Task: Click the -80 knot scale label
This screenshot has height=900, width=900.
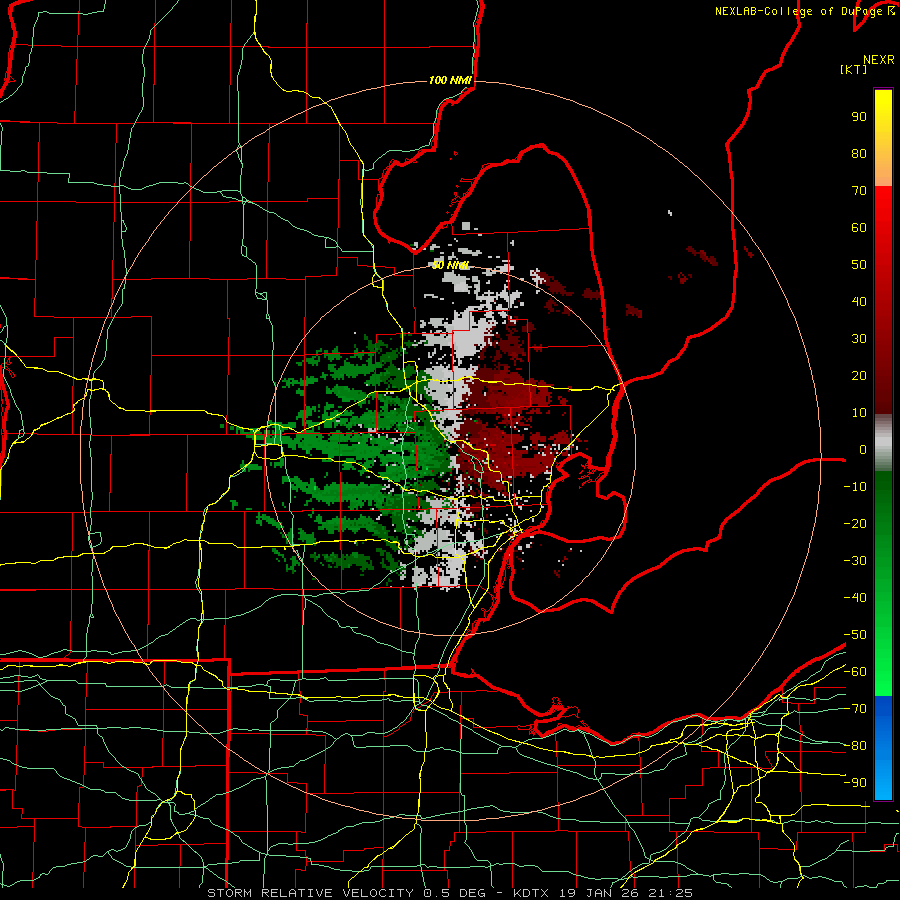Action: pos(855,746)
